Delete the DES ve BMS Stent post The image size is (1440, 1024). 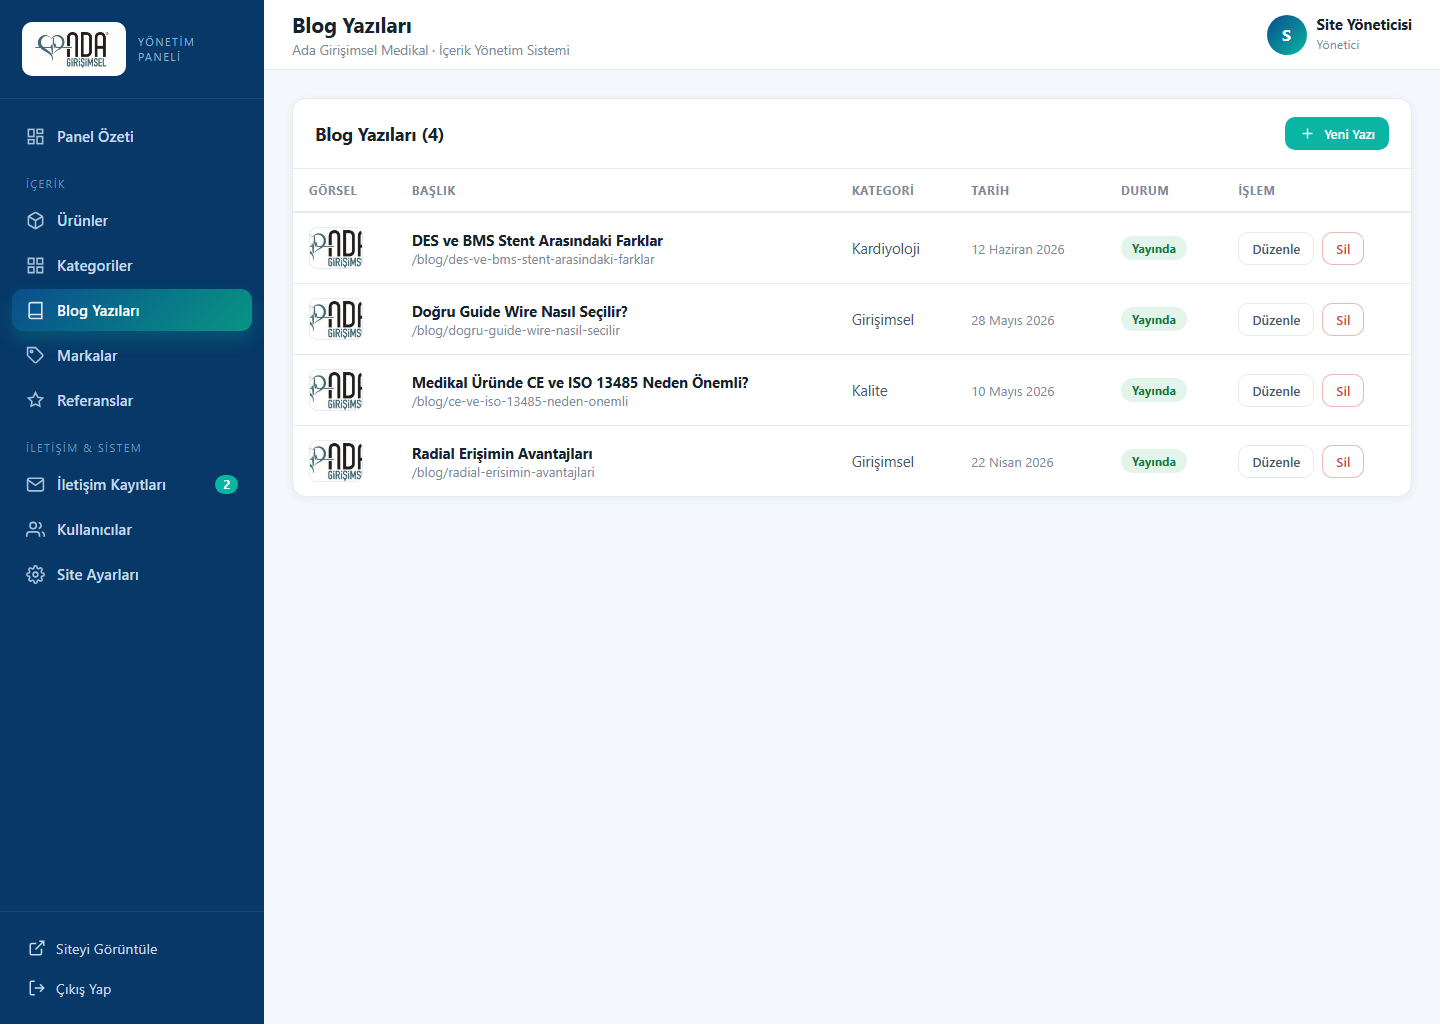(1343, 249)
